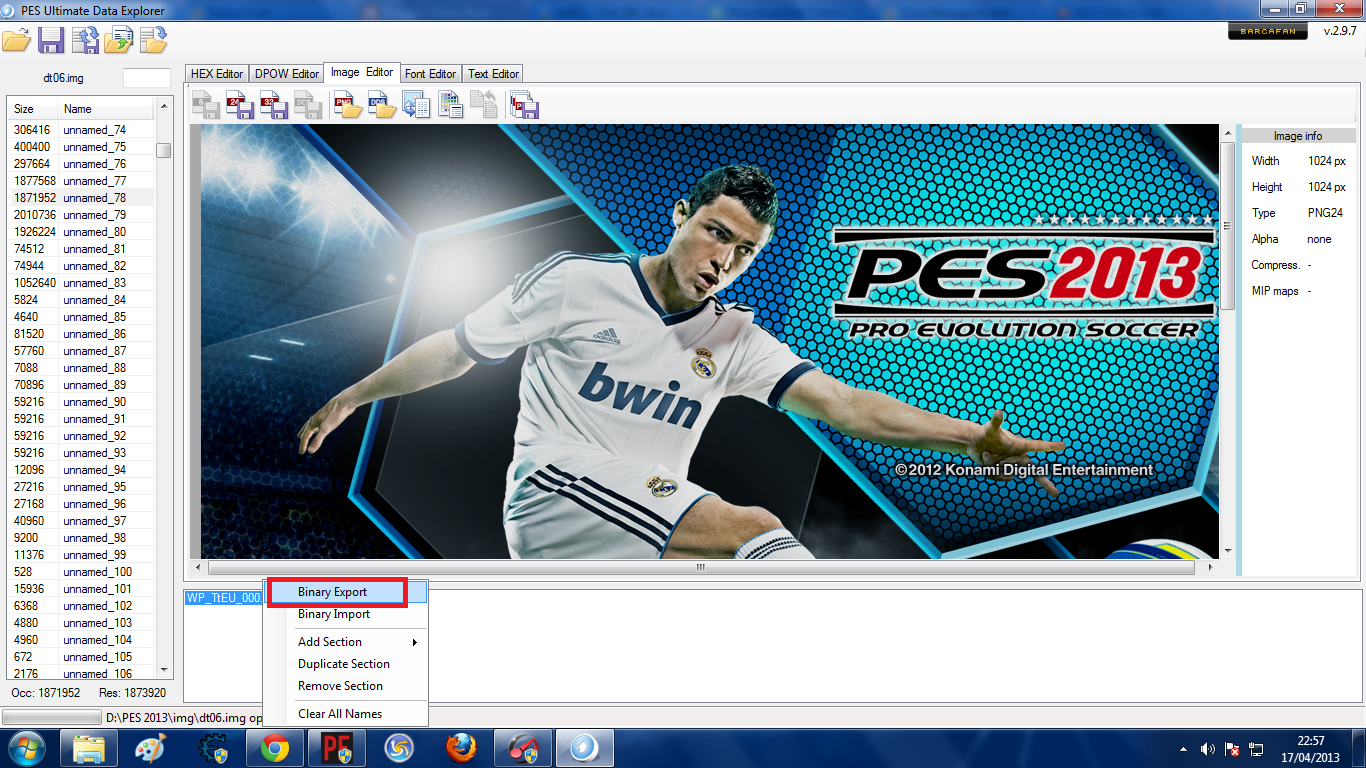Select the unnamed_83 file row
This screenshot has width=1366, height=768.
click(x=81, y=283)
